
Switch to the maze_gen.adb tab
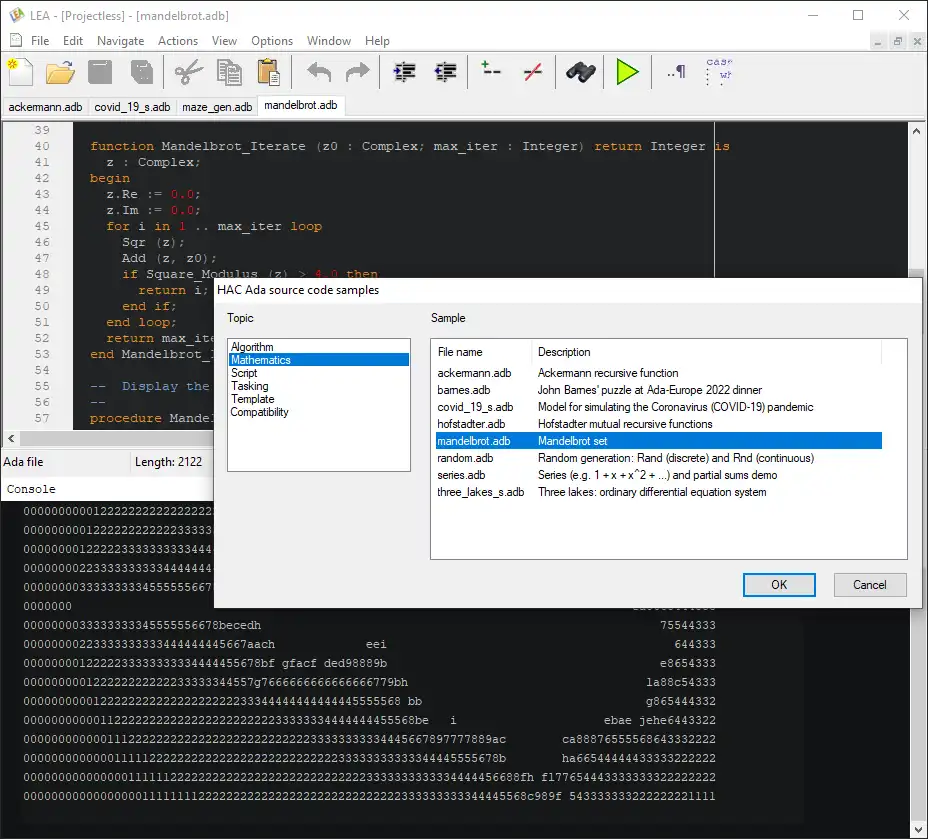pos(217,106)
